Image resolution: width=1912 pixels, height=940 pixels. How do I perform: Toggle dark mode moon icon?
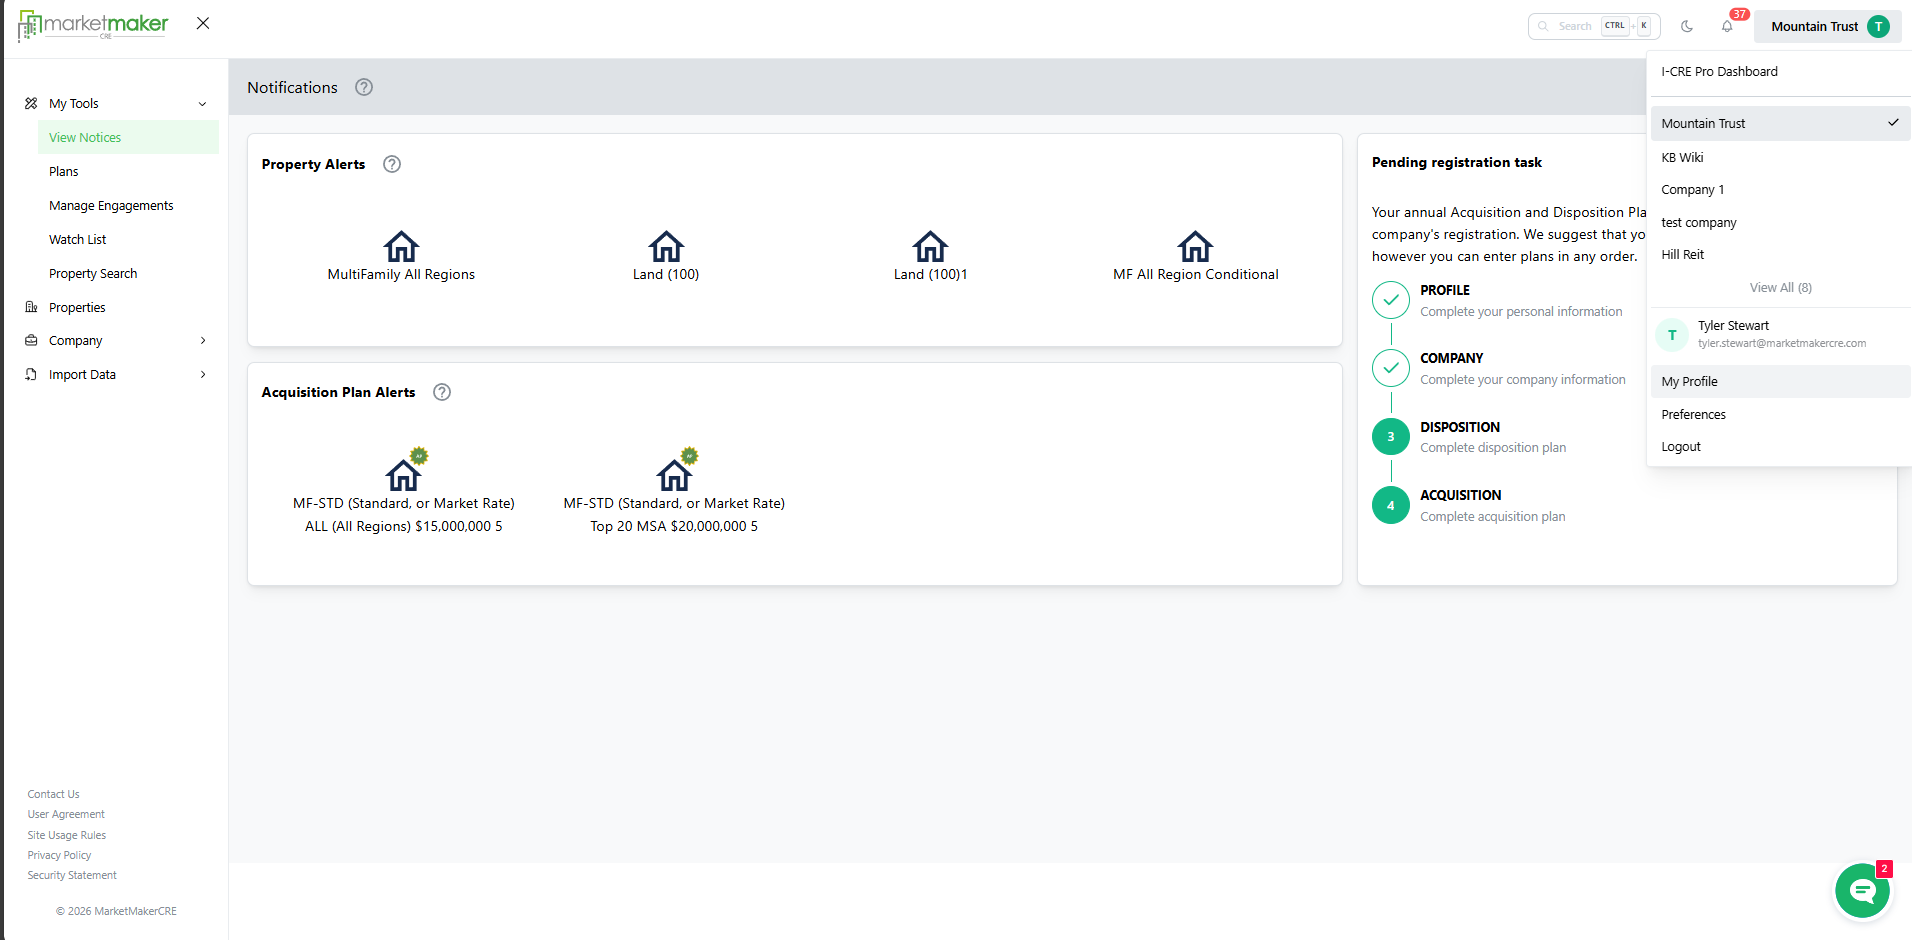(1687, 27)
